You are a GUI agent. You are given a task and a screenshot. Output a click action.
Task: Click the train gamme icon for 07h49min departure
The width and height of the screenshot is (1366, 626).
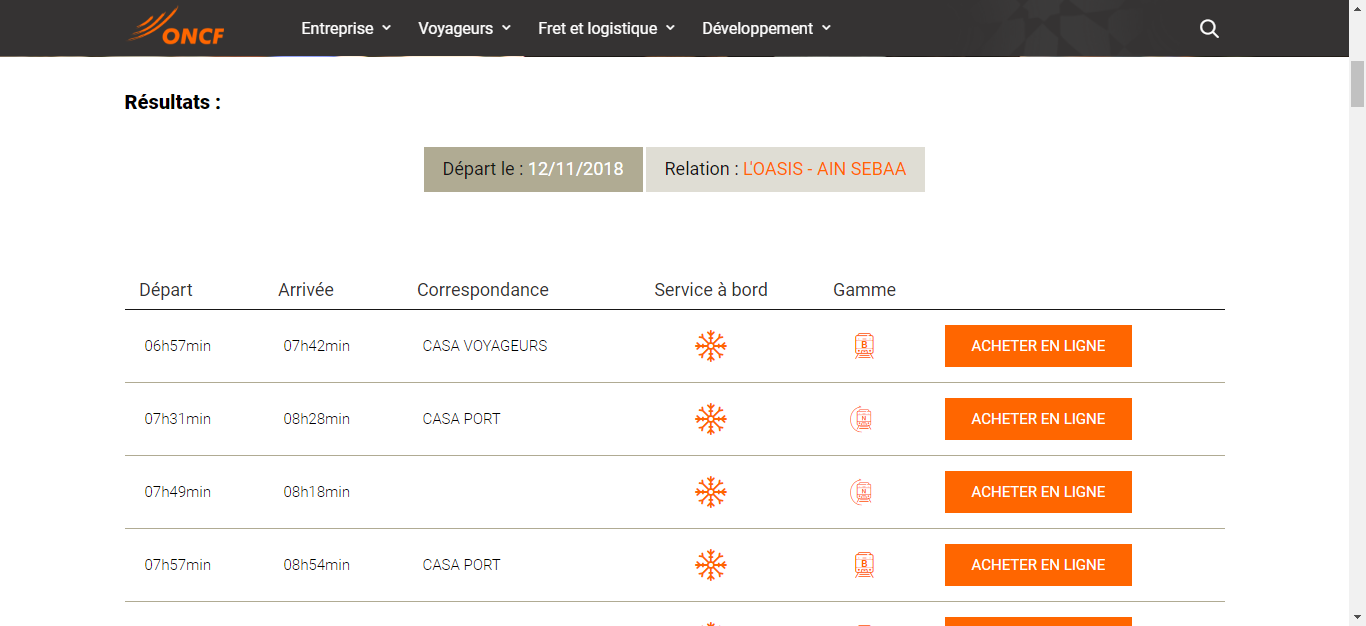click(x=861, y=492)
